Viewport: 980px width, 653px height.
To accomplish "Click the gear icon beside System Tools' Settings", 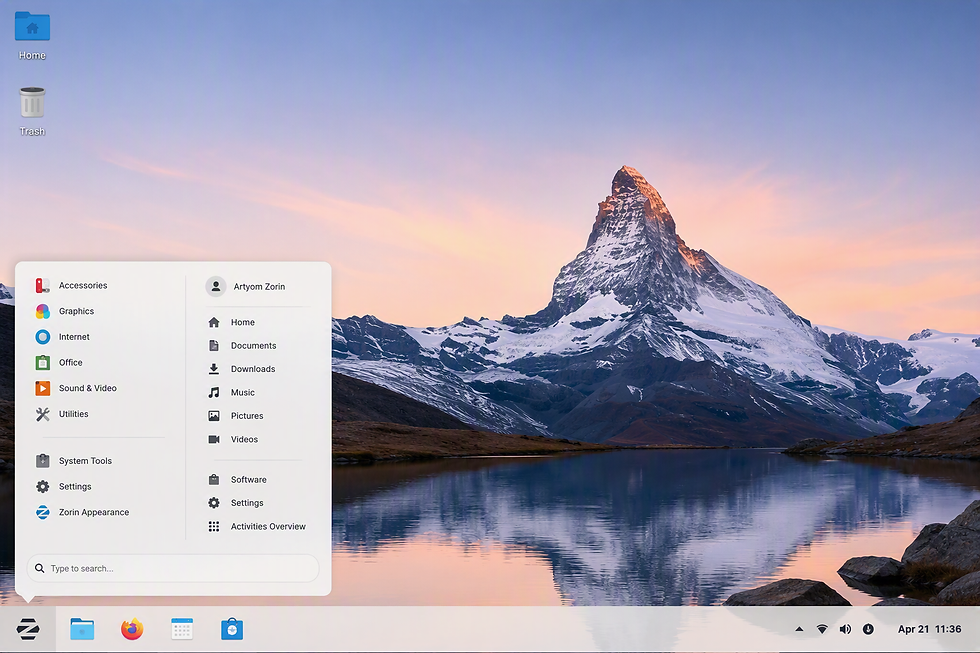I will (42, 487).
